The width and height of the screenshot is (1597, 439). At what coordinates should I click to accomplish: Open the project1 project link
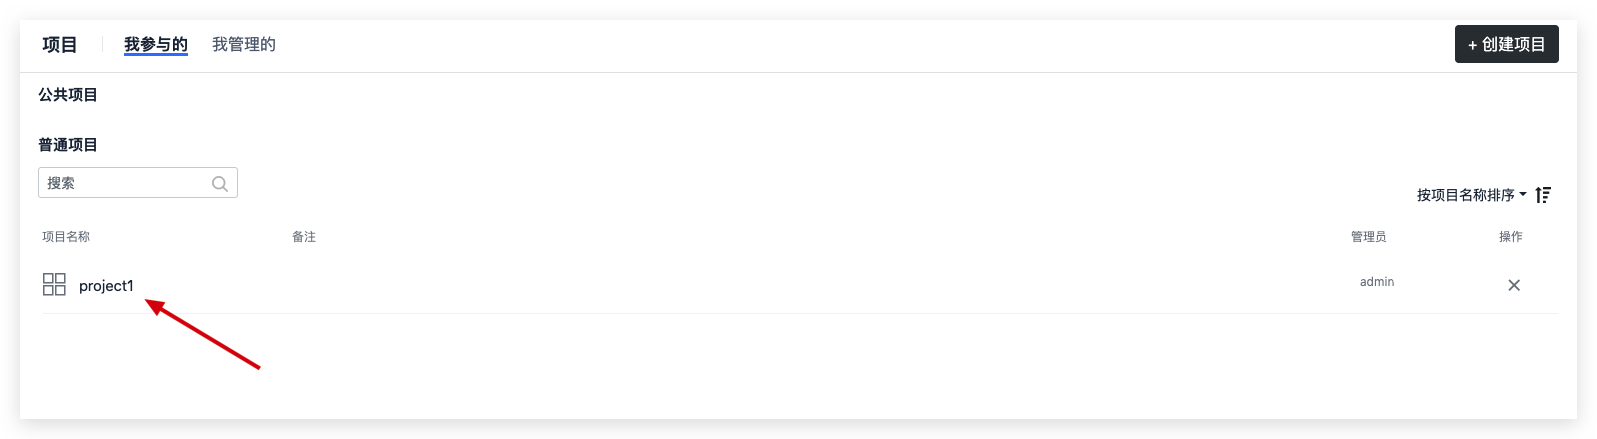point(106,286)
